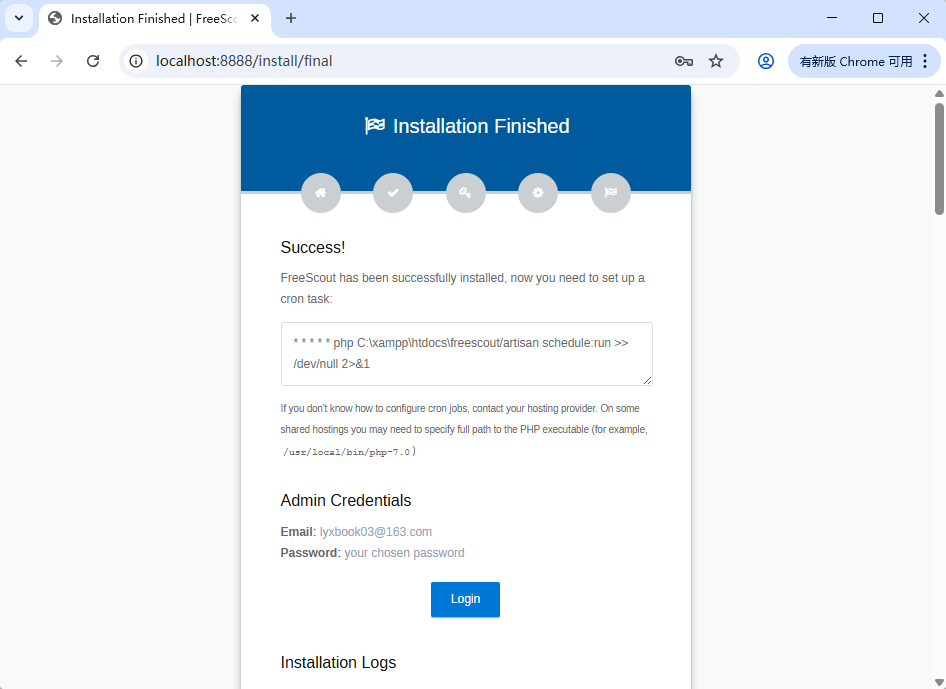Click the key permissions step icon
The image size is (946, 689).
click(x=466, y=193)
